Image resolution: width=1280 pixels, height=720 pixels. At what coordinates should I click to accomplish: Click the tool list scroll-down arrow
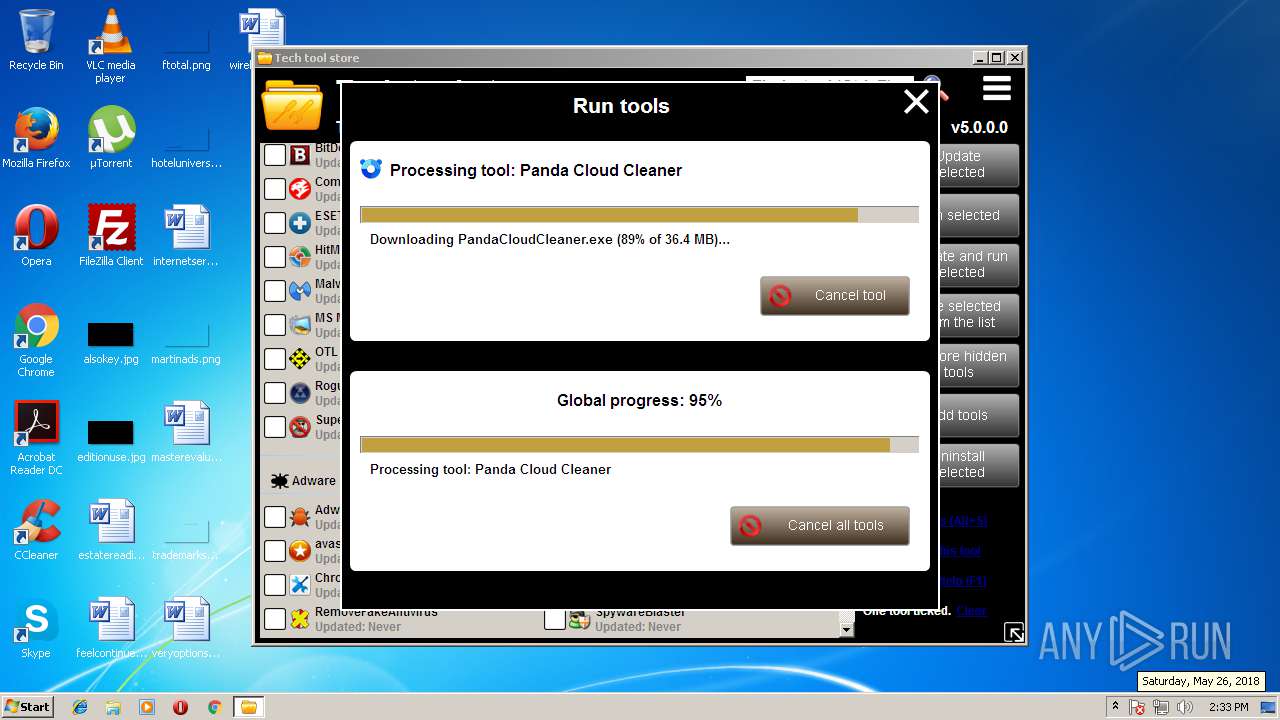(847, 630)
